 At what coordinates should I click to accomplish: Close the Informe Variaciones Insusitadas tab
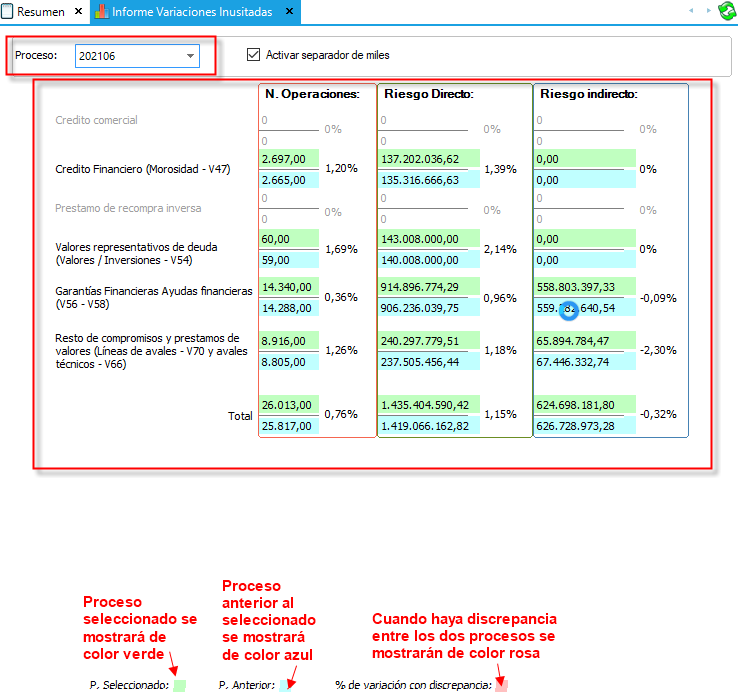coord(289,11)
